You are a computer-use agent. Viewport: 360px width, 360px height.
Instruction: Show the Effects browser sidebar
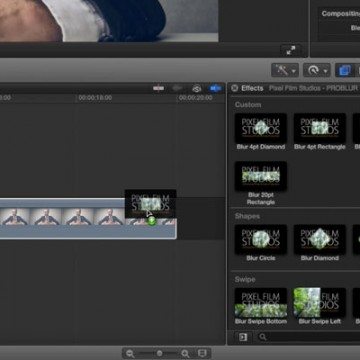click(243, 337)
